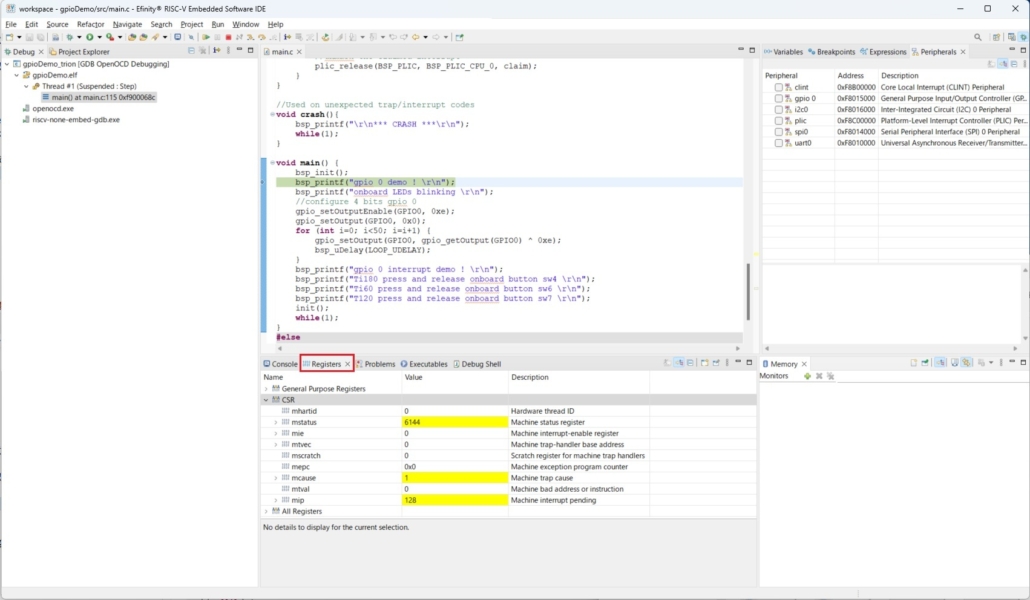Select the openocd.exe process entry
This screenshot has height=600, width=1030.
click(x=53, y=109)
